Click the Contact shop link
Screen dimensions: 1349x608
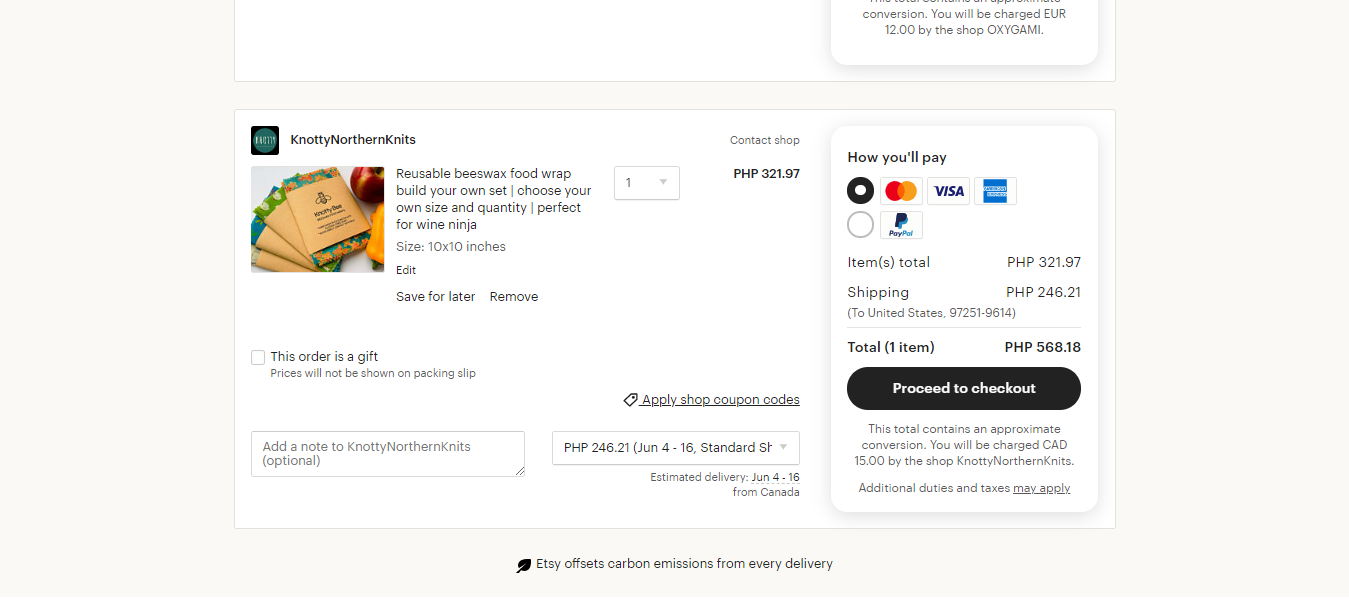click(765, 141)
